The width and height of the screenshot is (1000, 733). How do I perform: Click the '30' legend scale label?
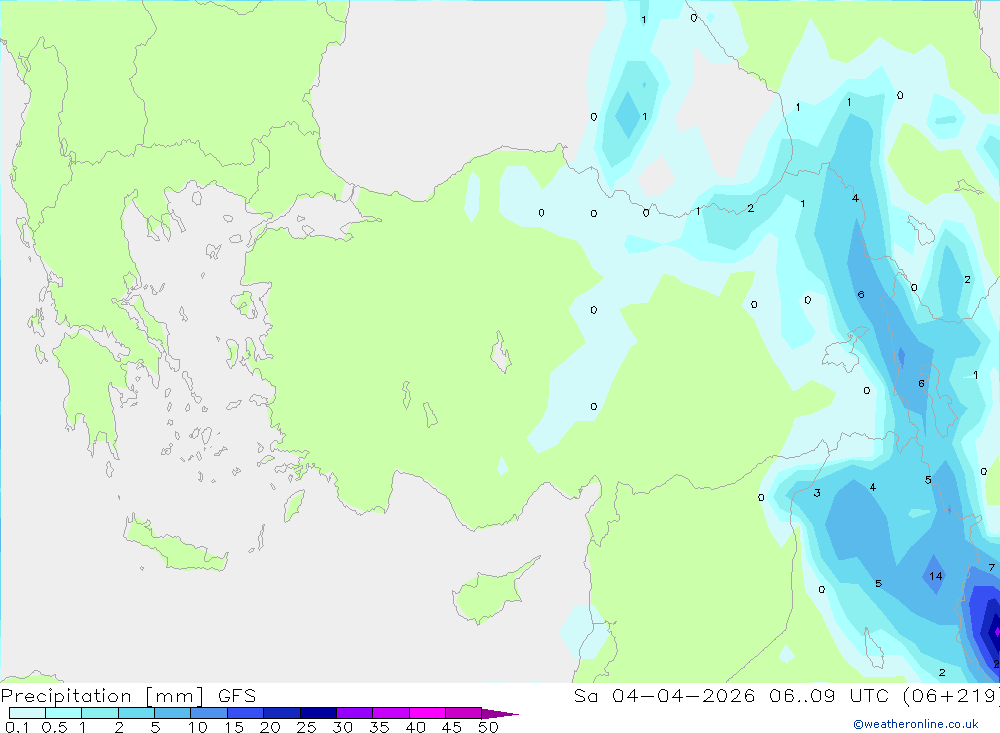pos(343,727)
